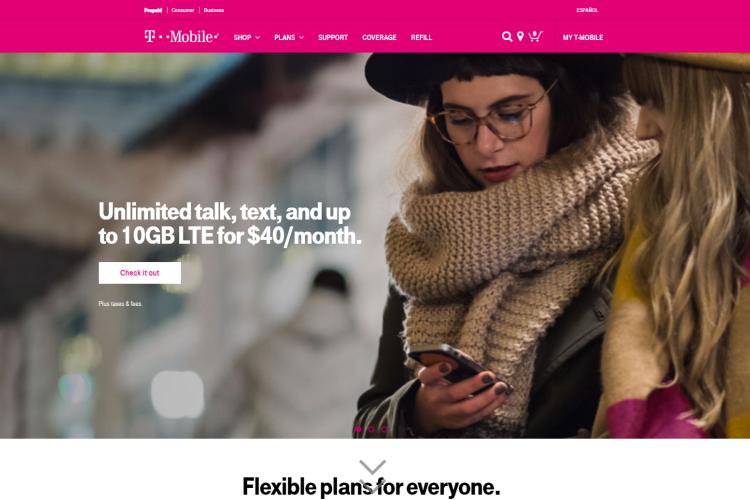
Task: Click the Check it out button
Action: coord(140,273)
